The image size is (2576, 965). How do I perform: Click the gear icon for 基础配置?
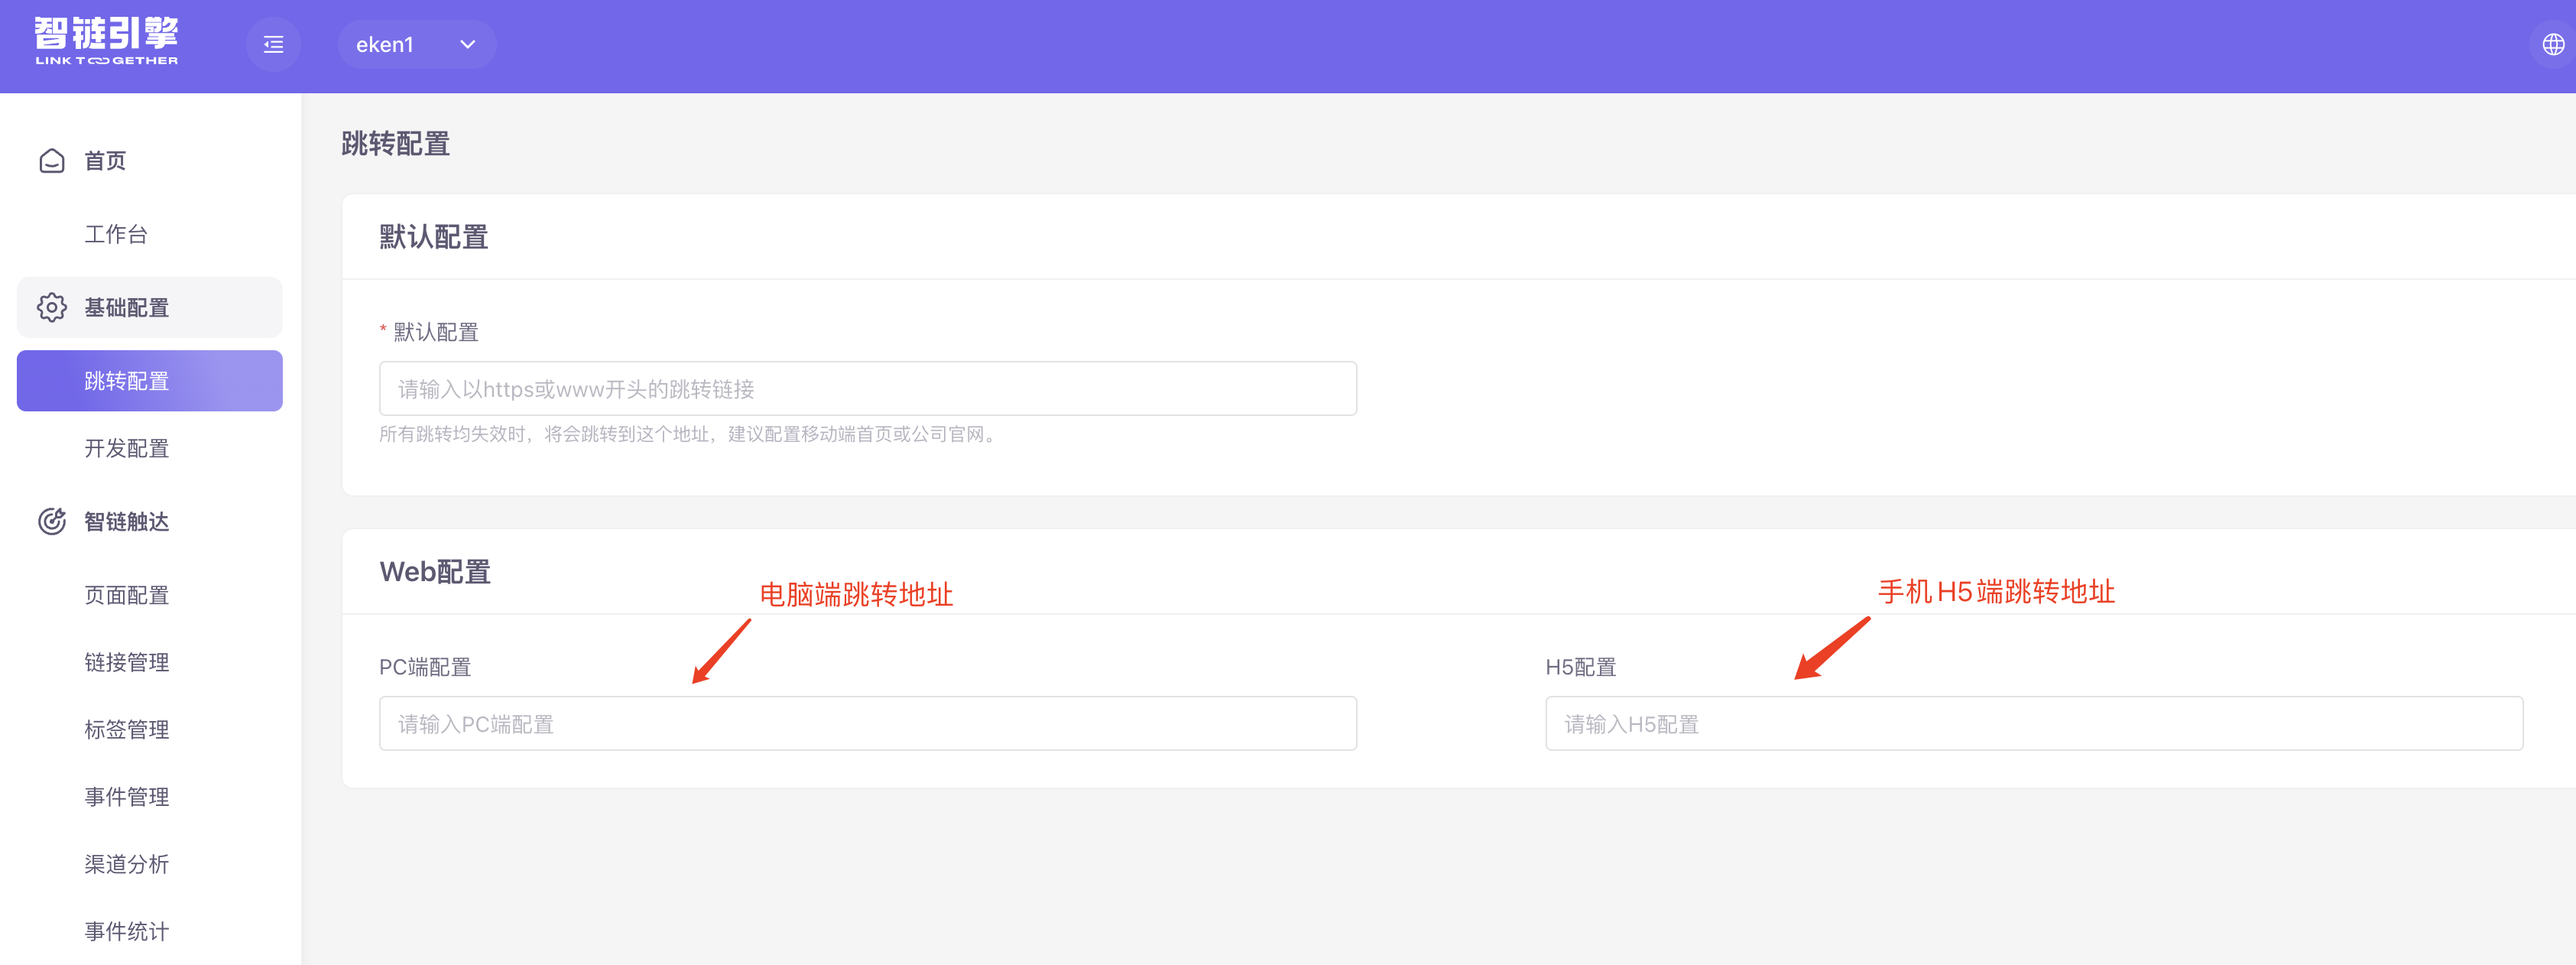point(52,307)
